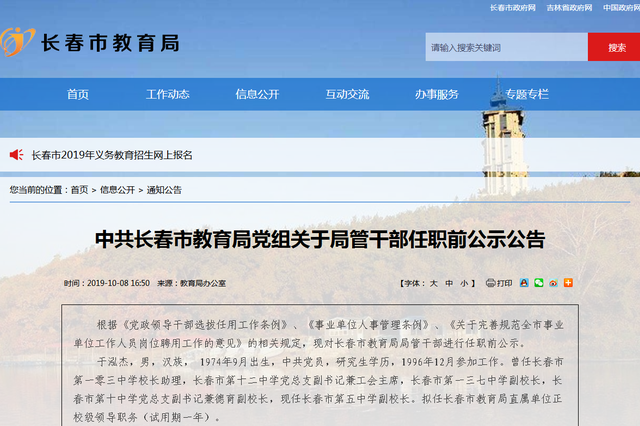Screen dimensions: 640x426
Task: Open the 信息公开 navigation tab
Action: 258,94
